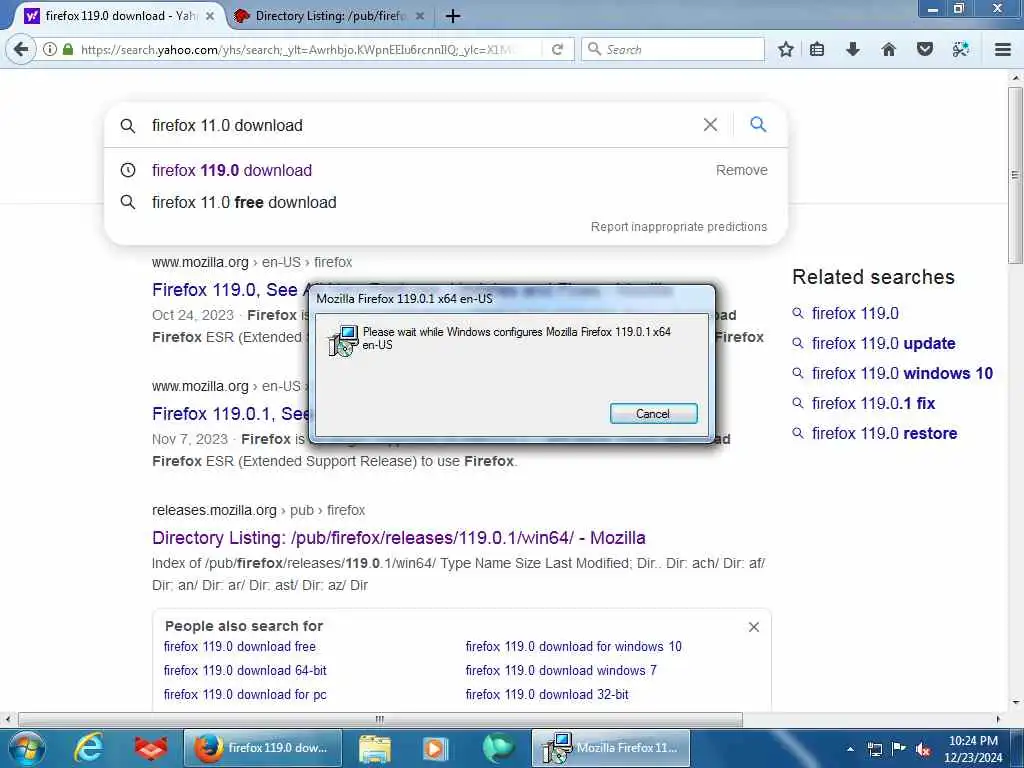Viewport: 1024px width, 768px height.
Task: Close the Directory Listing tab
Action: 420,16
